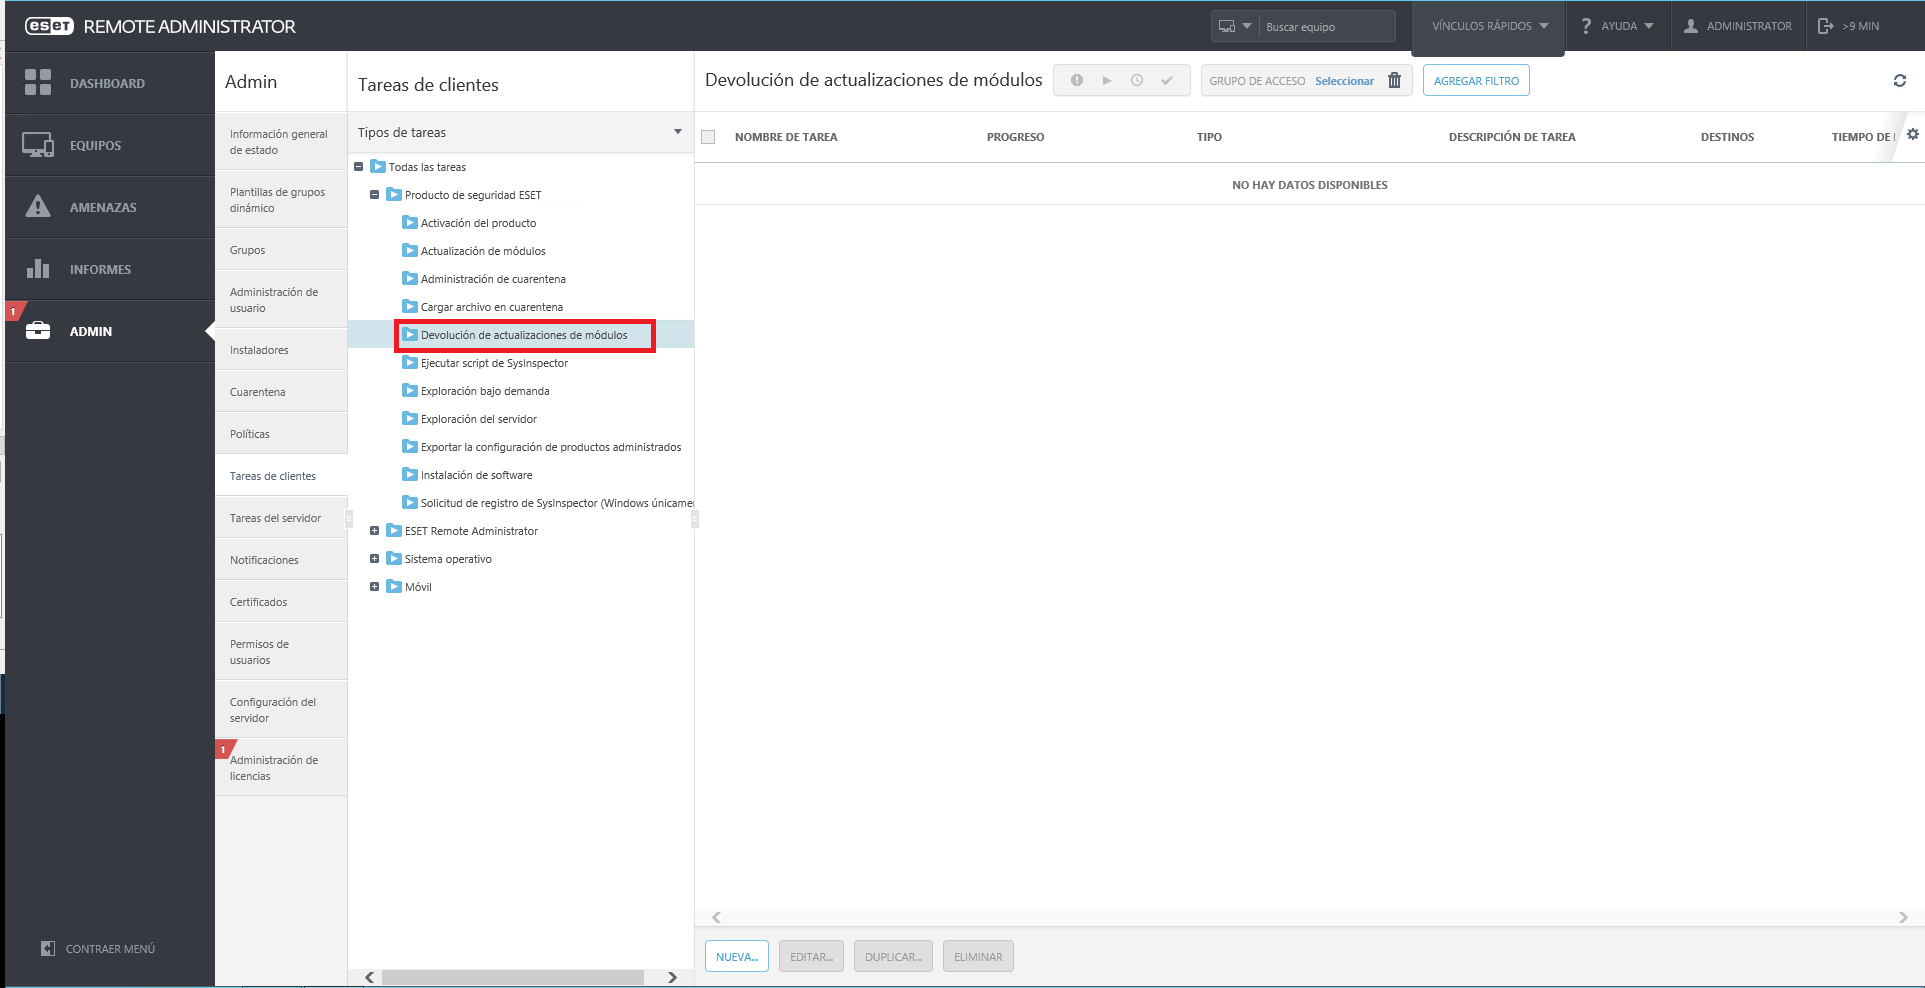Open the Instaladores section
Screen dimensions: 1925x988
tap(281, 350)
